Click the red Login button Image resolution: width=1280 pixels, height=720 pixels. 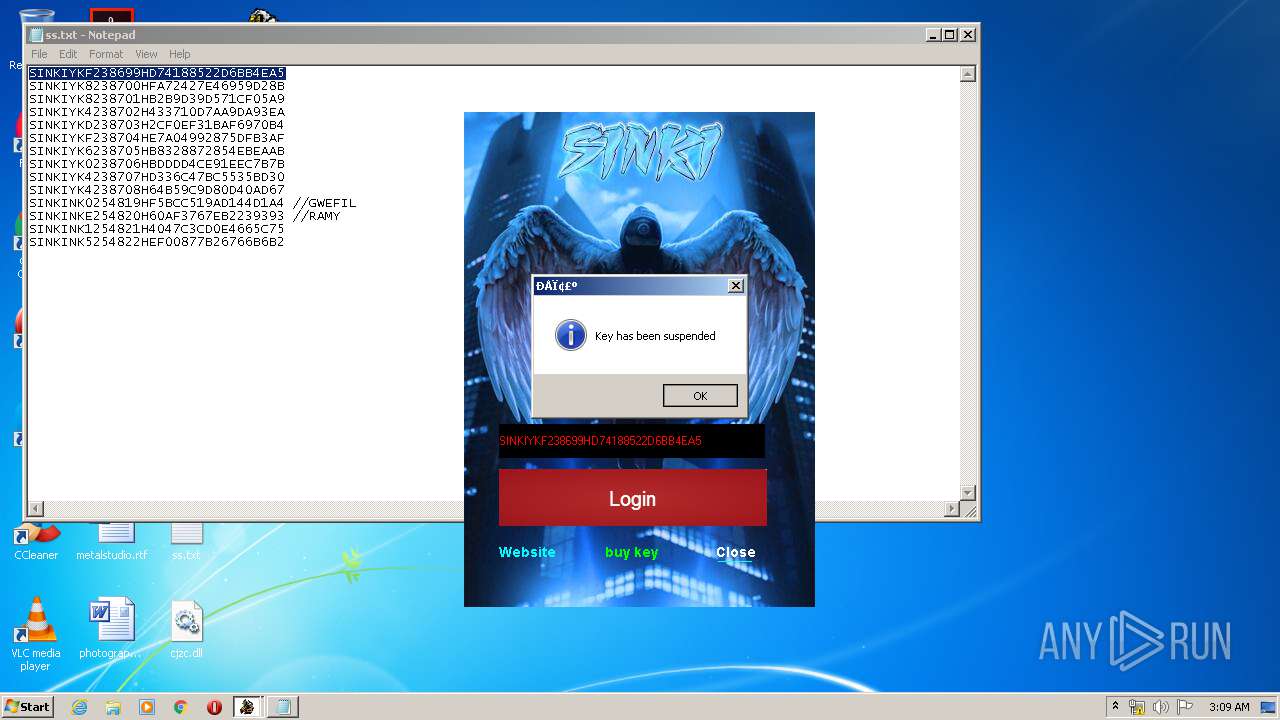click(x=632, y=498)
